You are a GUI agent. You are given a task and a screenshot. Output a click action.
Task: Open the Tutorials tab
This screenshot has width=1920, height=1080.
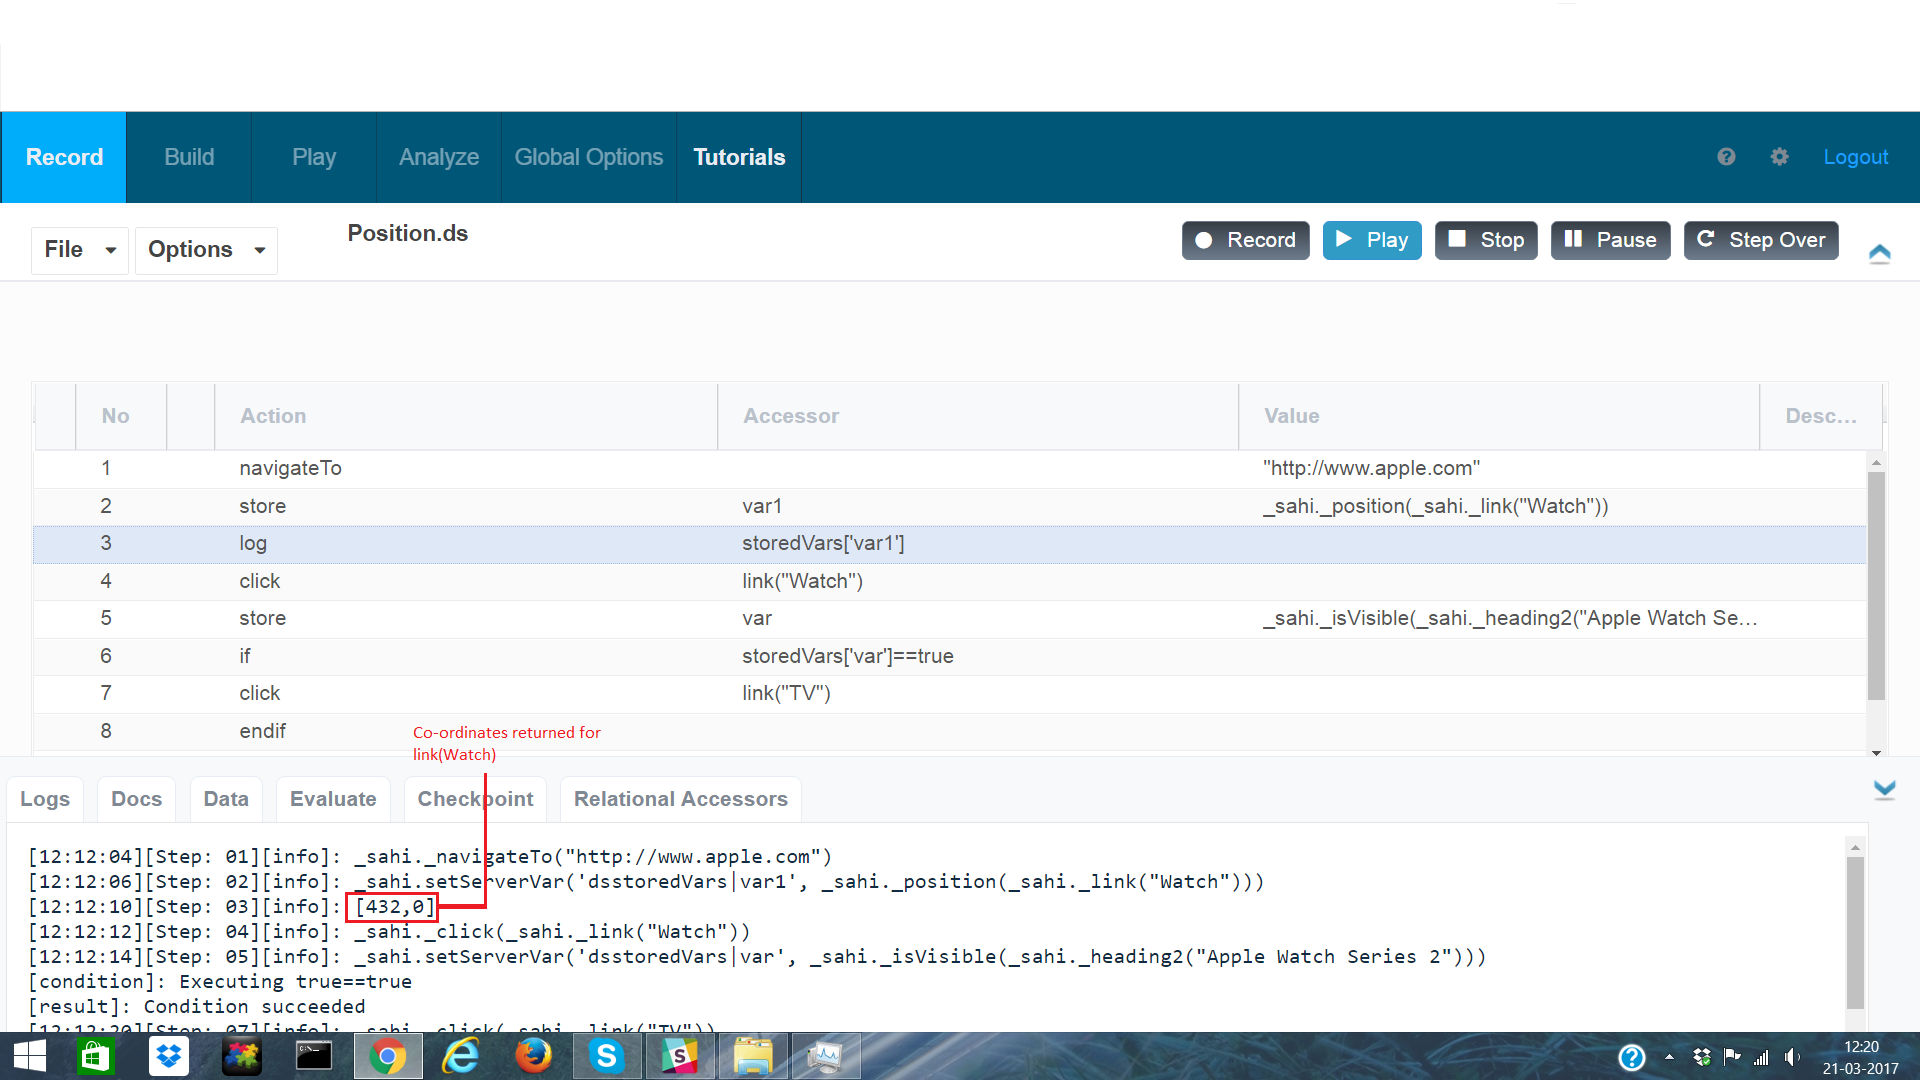point(739,157)
